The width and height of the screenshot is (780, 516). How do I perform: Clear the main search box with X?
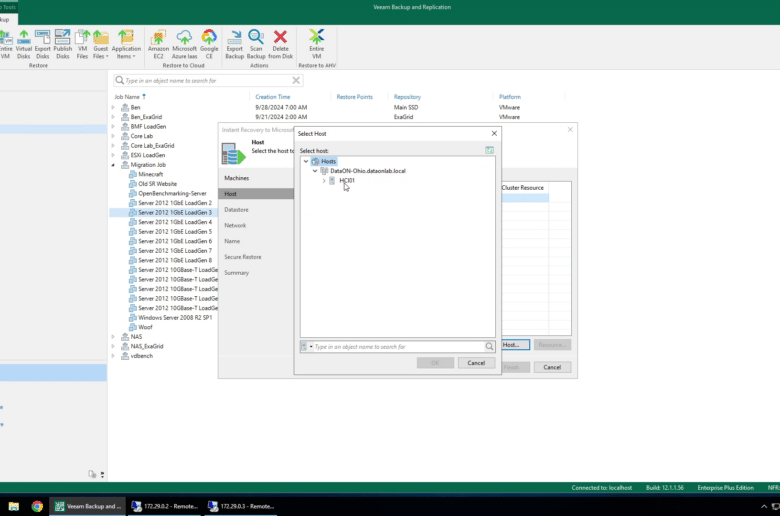296,80
